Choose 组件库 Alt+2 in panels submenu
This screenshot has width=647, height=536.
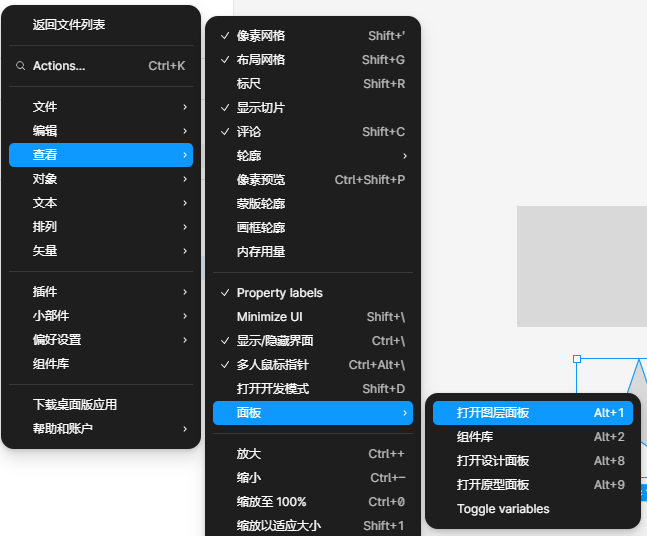tap(533, 437)
